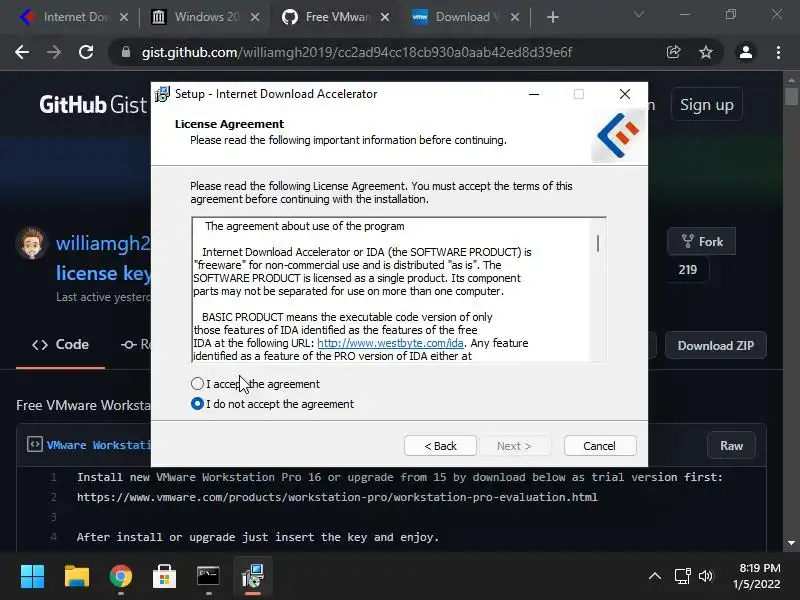800x600 pixels.
Task: Focus the gist.github.com address bar
Action: click(357, 52)
